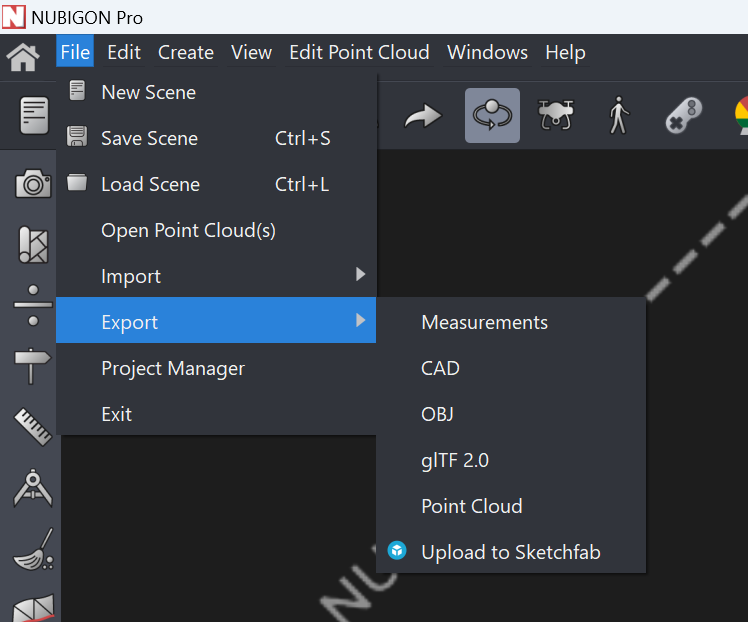
Task: Click the Save Scene floppy disk icon
Action: point(77,136)
